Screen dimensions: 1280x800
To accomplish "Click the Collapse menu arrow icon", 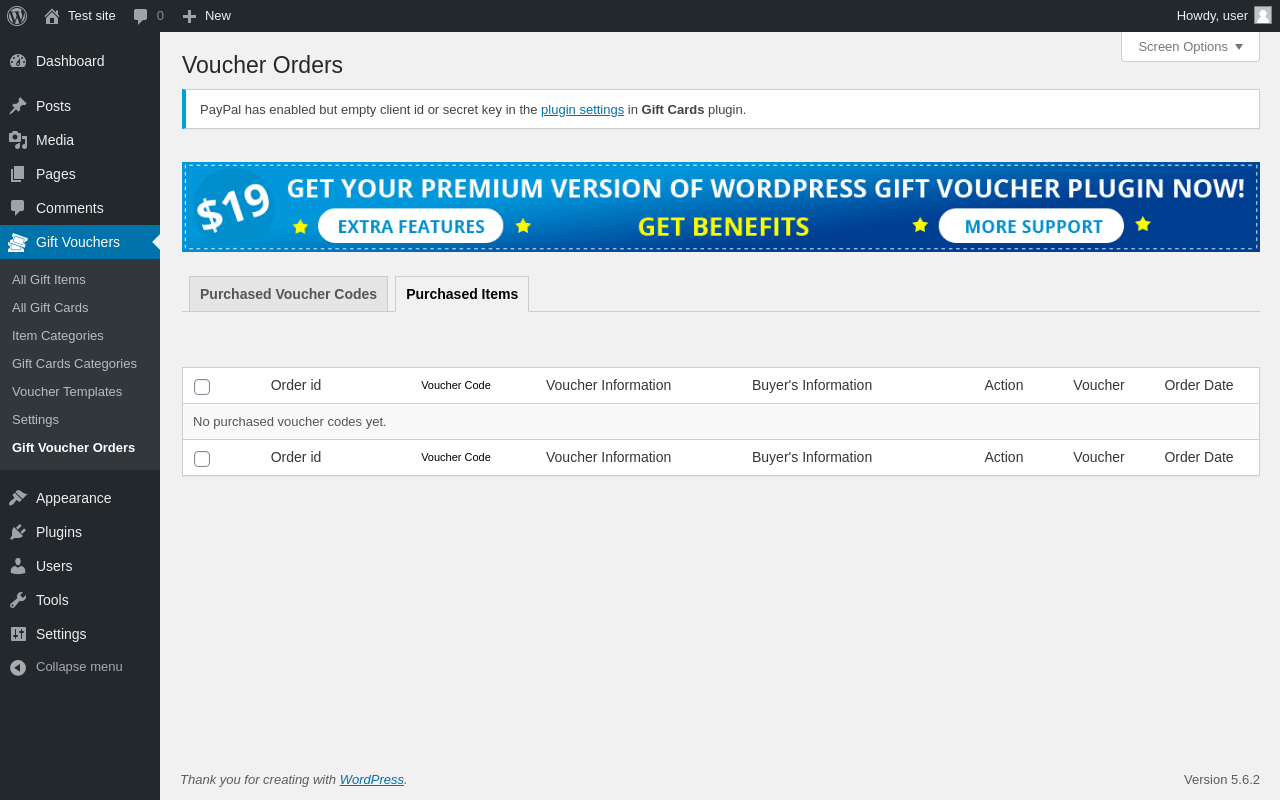I will (x=18, y=667).
